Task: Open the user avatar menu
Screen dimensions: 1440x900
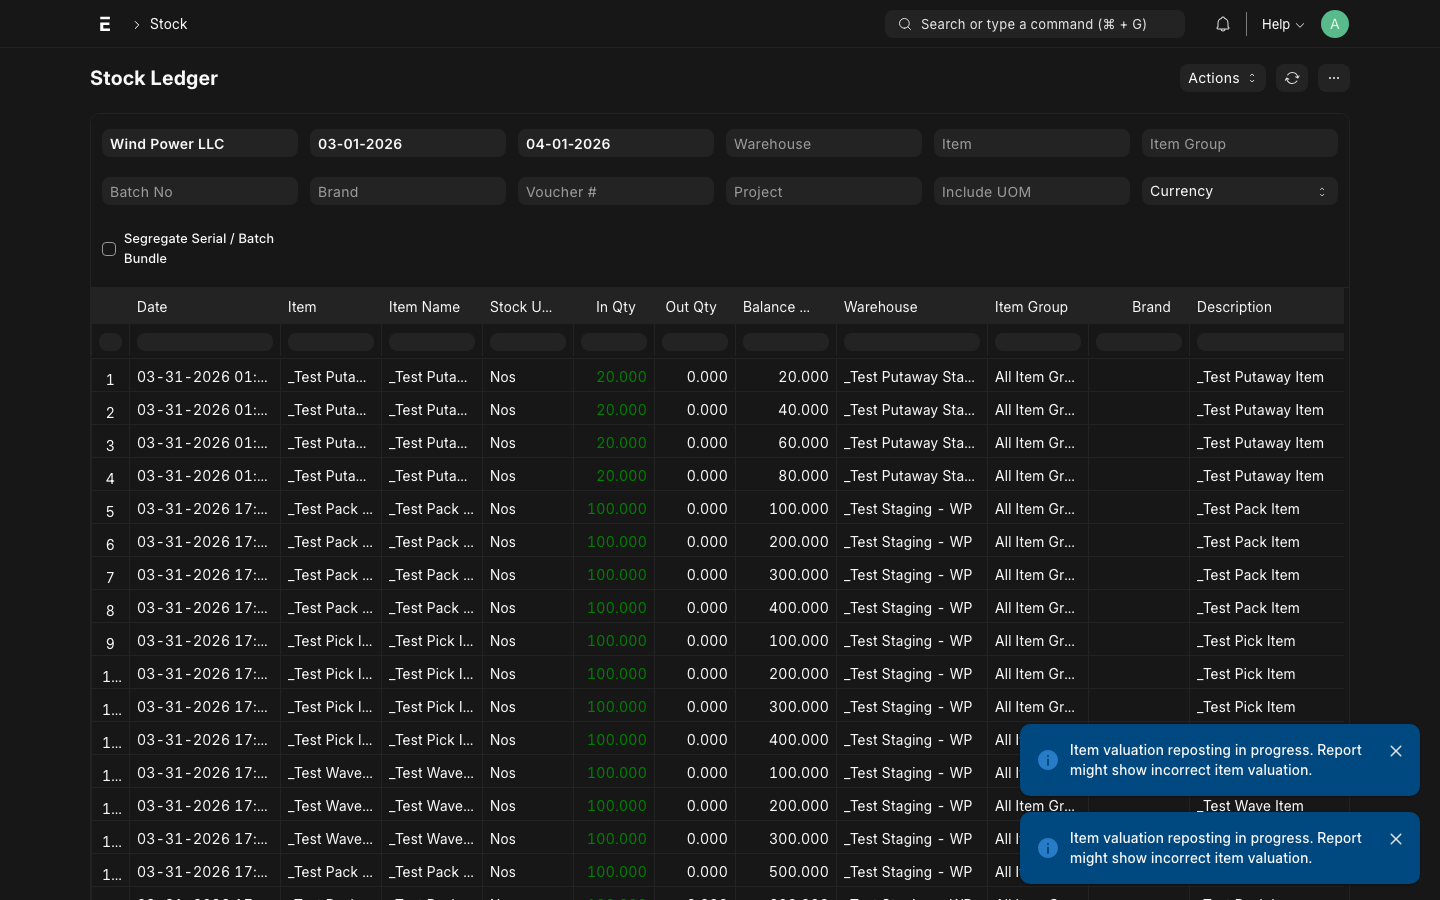Action: tap(1335, 24)
